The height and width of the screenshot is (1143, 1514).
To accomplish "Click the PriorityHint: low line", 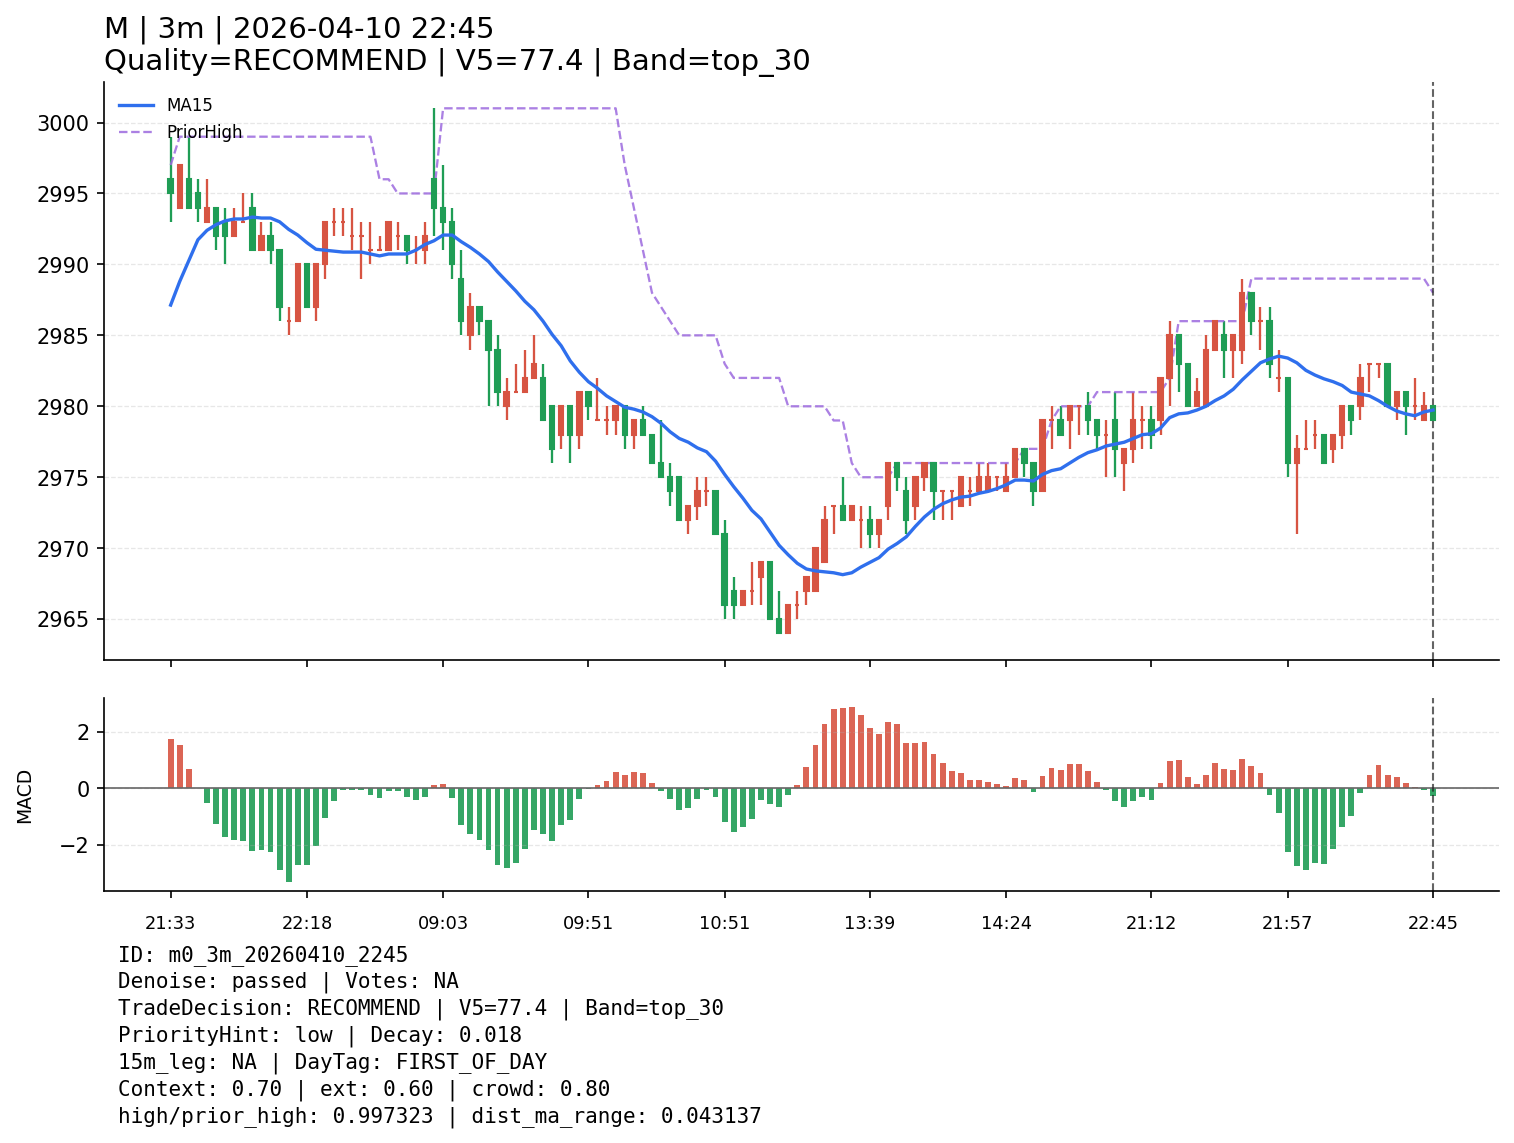I will 319,1035.
